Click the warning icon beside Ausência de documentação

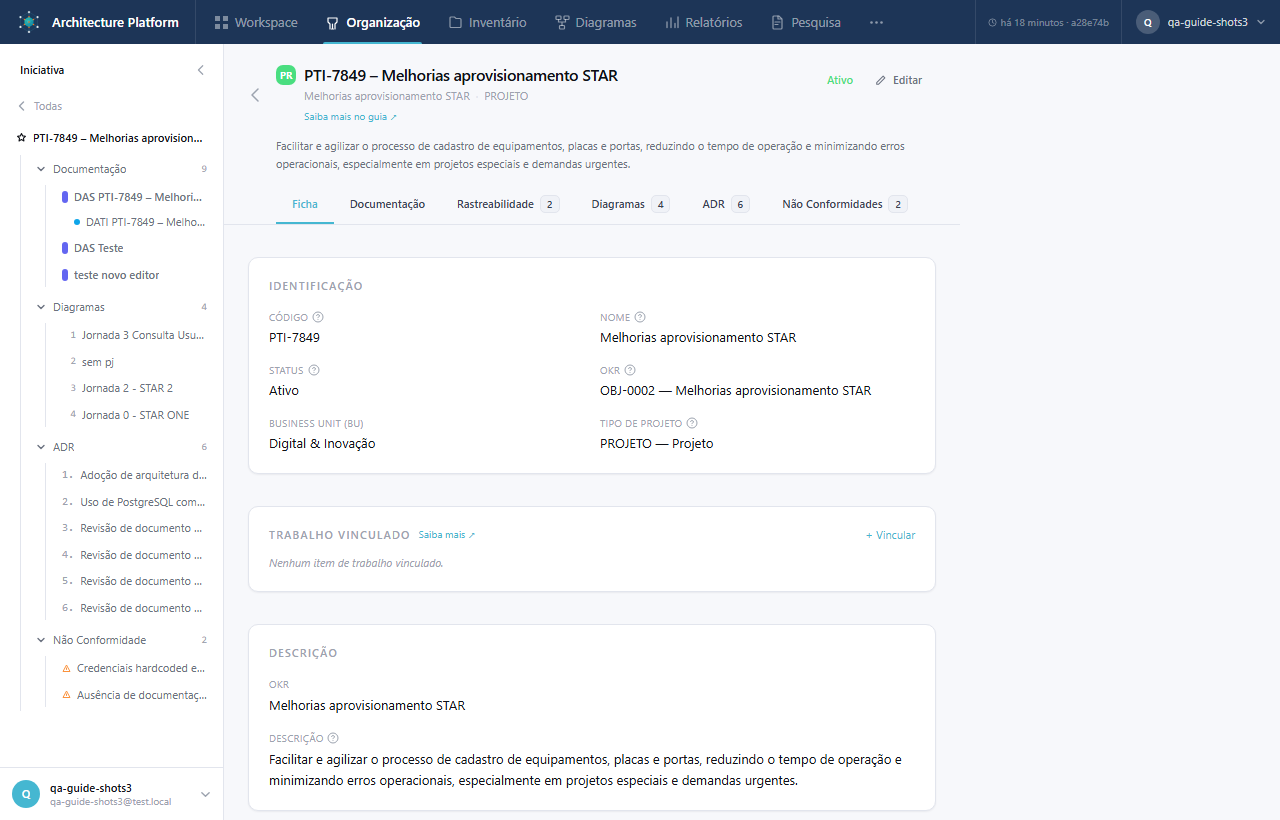(67, 695)
